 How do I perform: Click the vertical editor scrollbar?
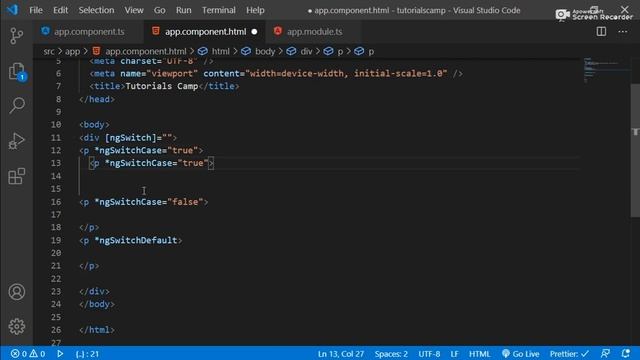click(635, 151)
